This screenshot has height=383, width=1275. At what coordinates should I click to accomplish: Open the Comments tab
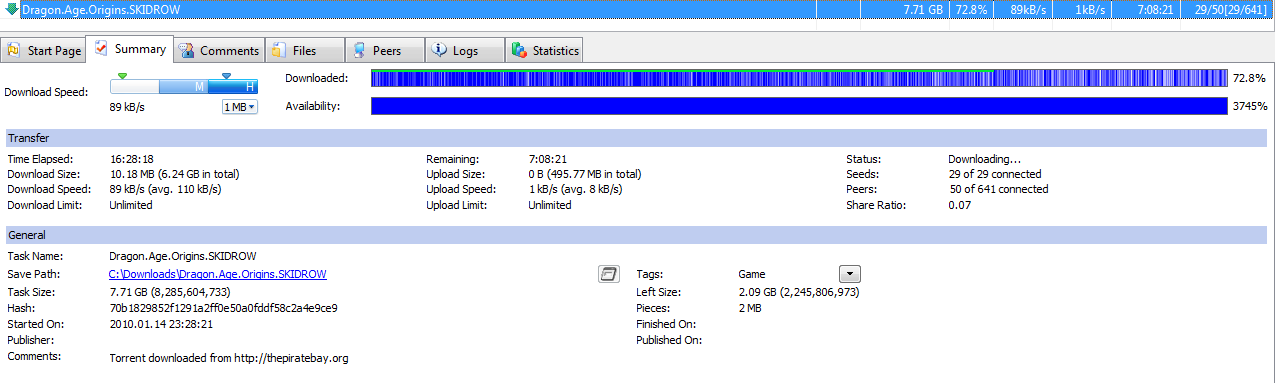[x=219, y=50]
